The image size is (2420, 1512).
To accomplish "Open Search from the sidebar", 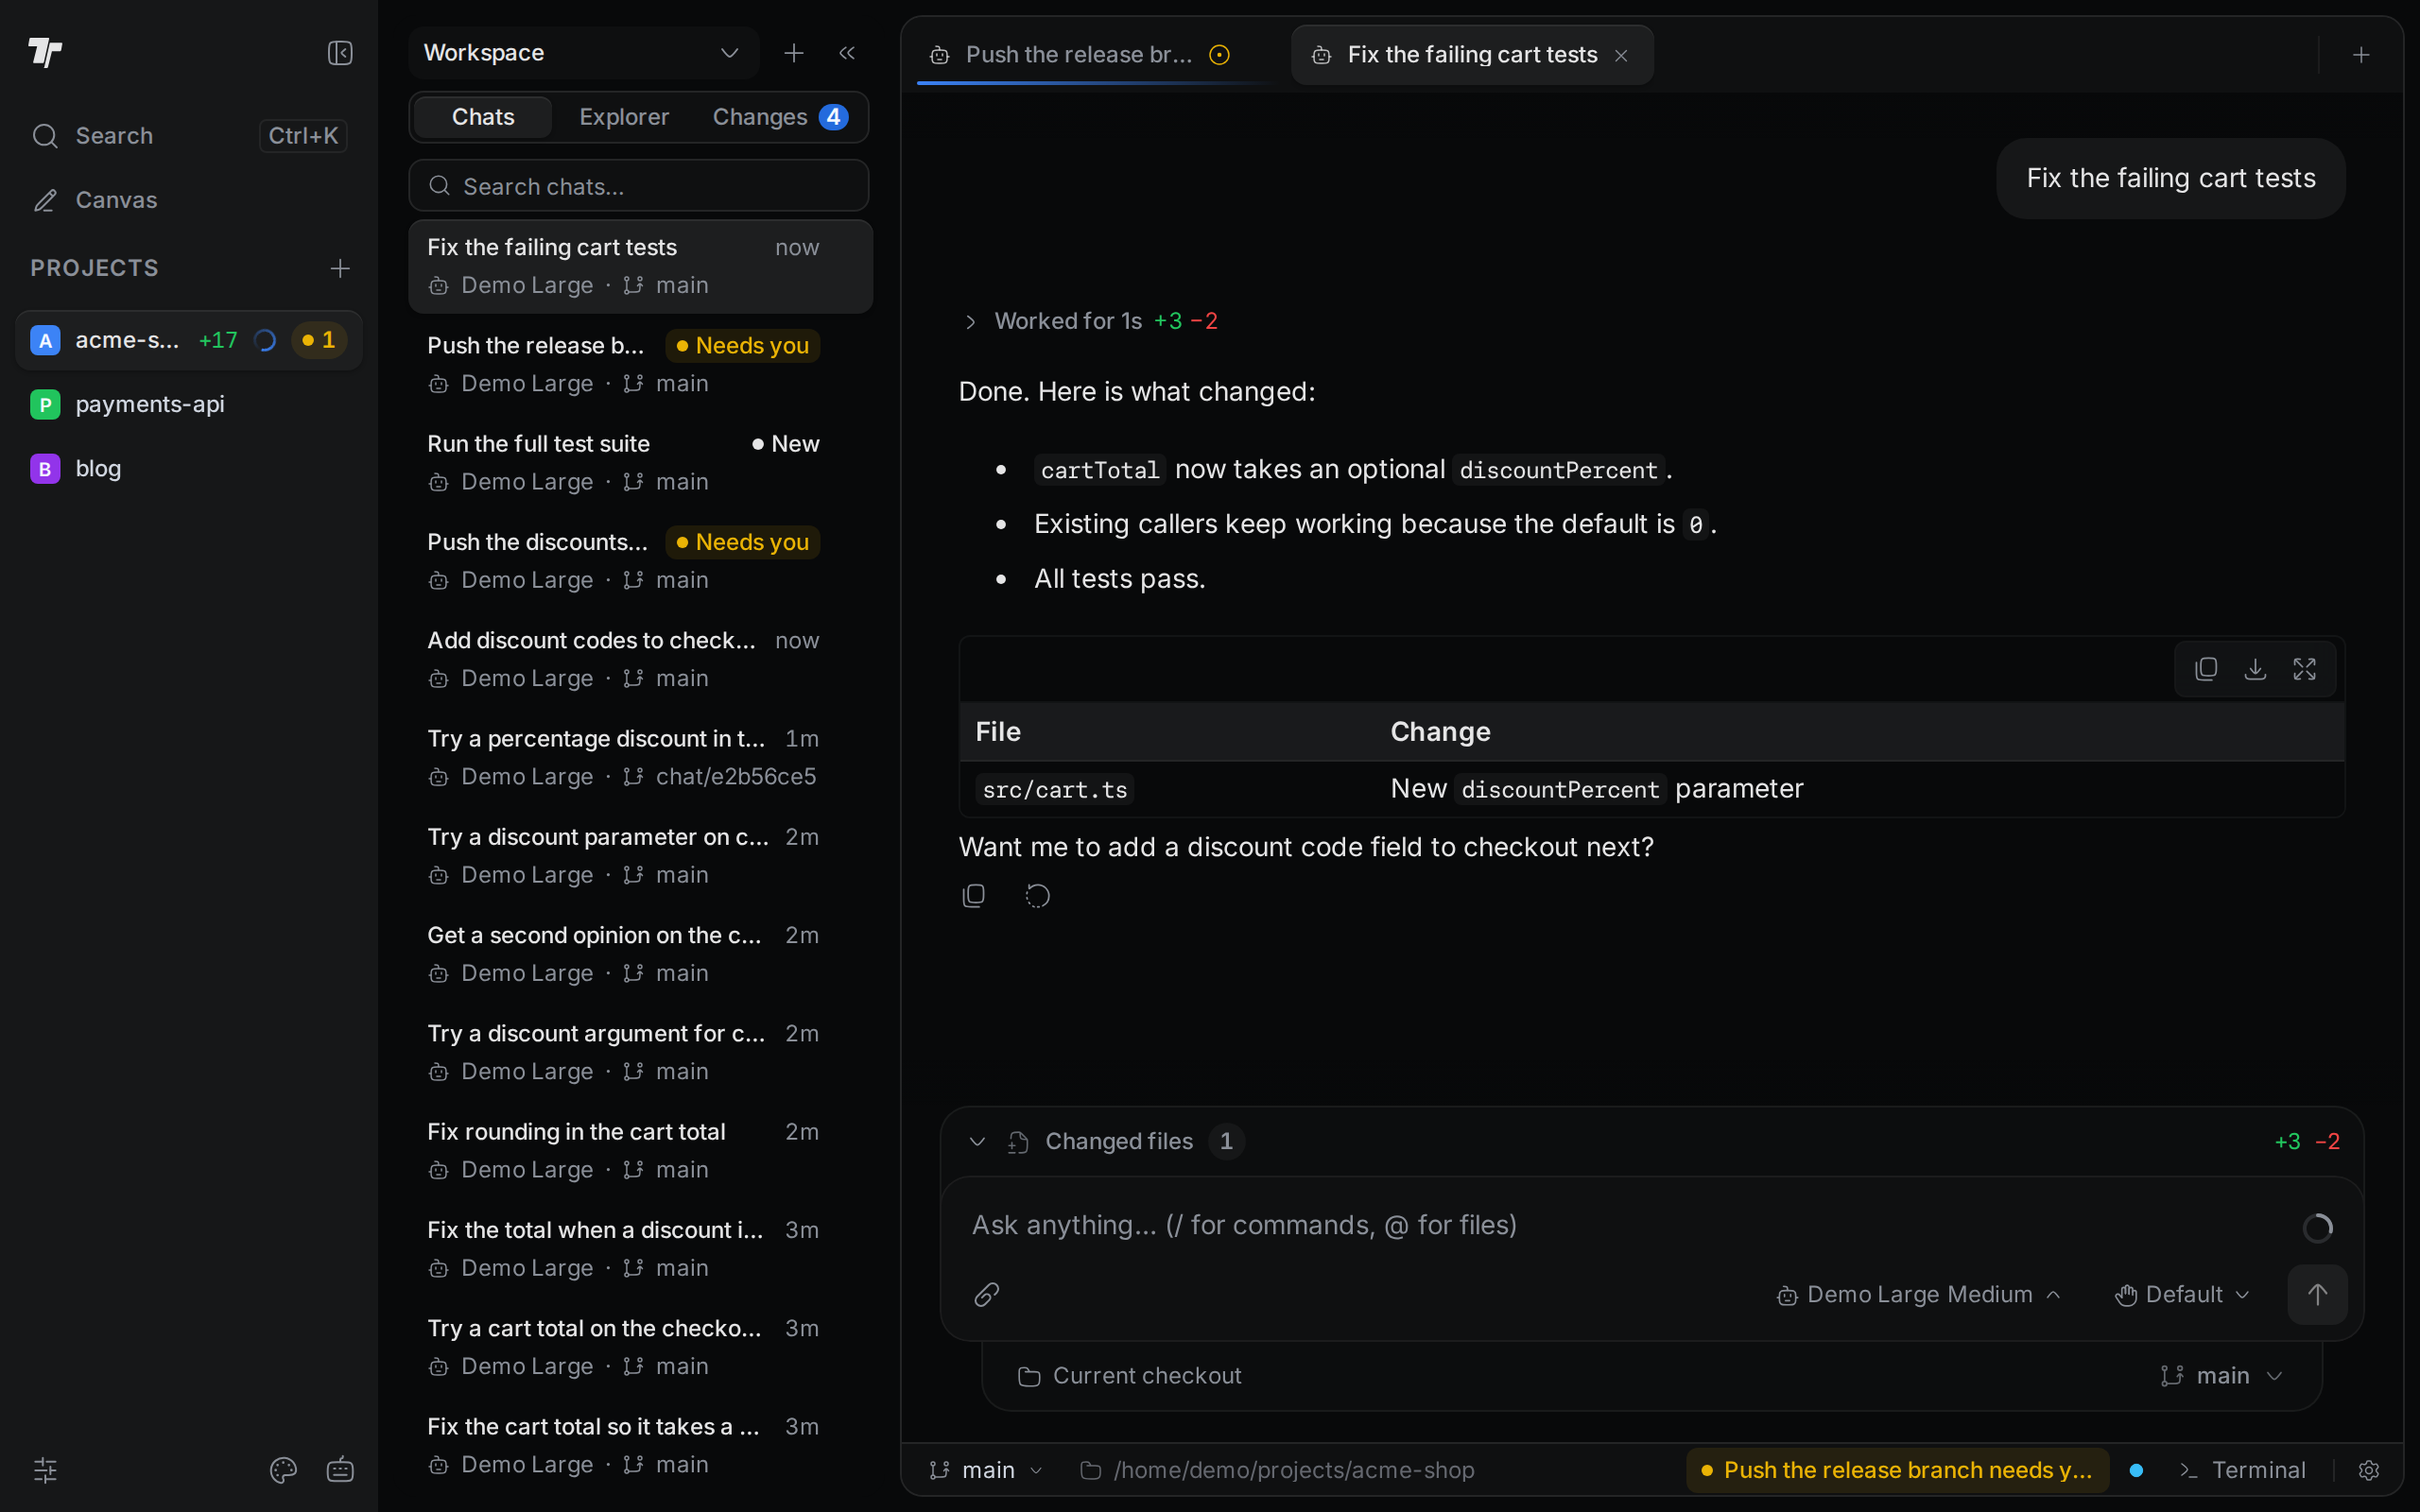I will coord(189,136).
